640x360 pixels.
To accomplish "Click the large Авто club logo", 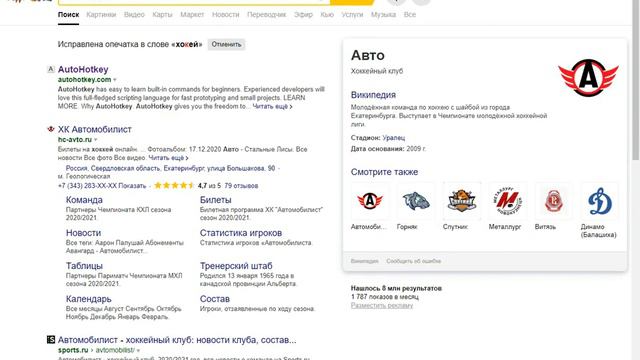I will tap(588, 78).
